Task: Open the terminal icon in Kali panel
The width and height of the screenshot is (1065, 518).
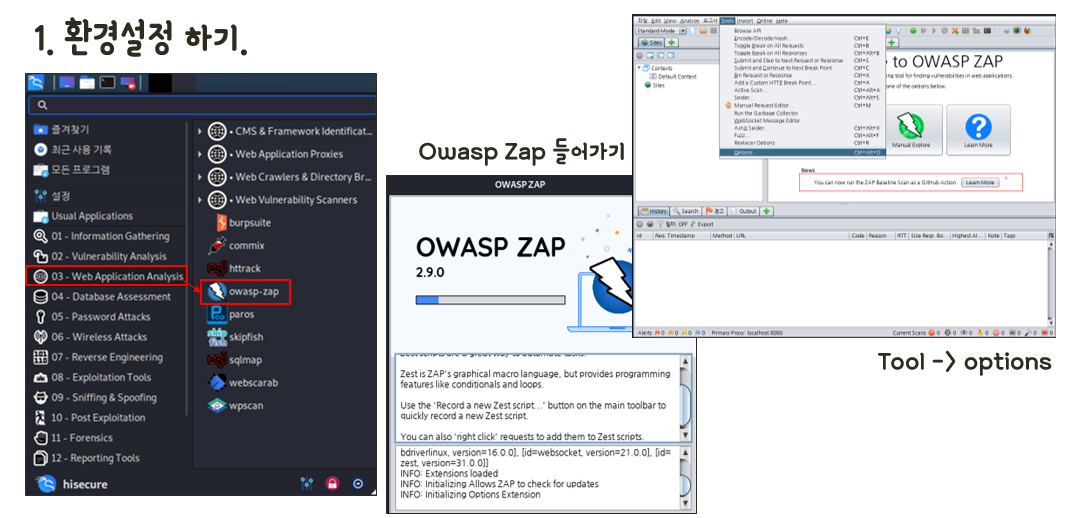Action: [x=107, y=83]
